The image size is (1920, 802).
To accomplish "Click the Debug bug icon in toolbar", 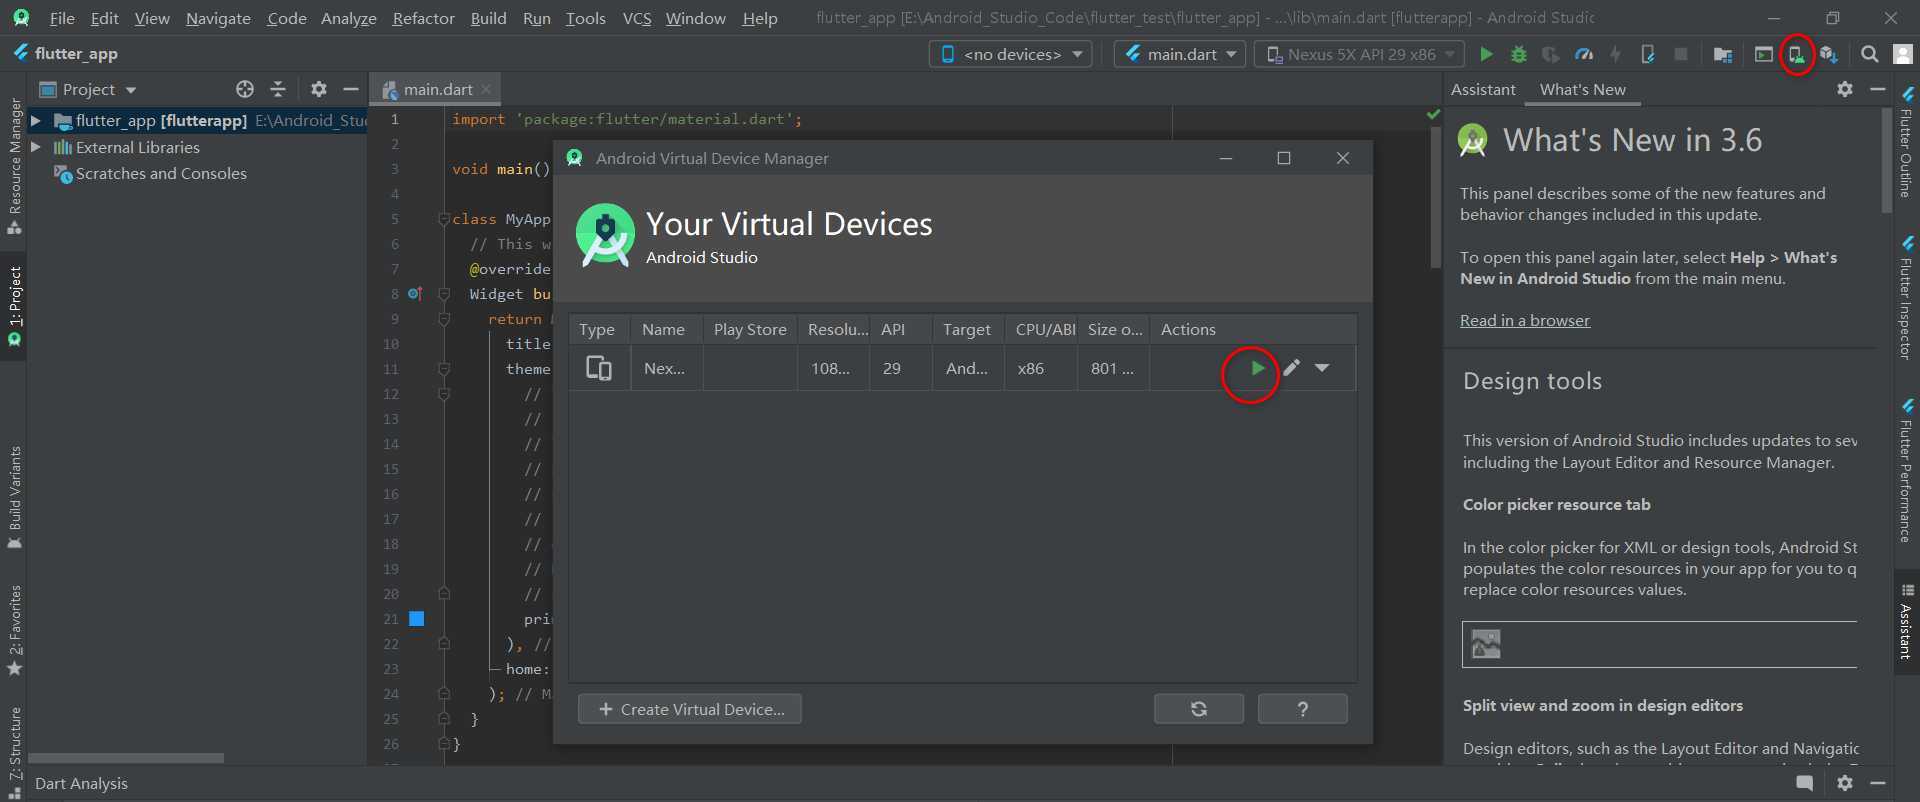I will click(1518, 54).
